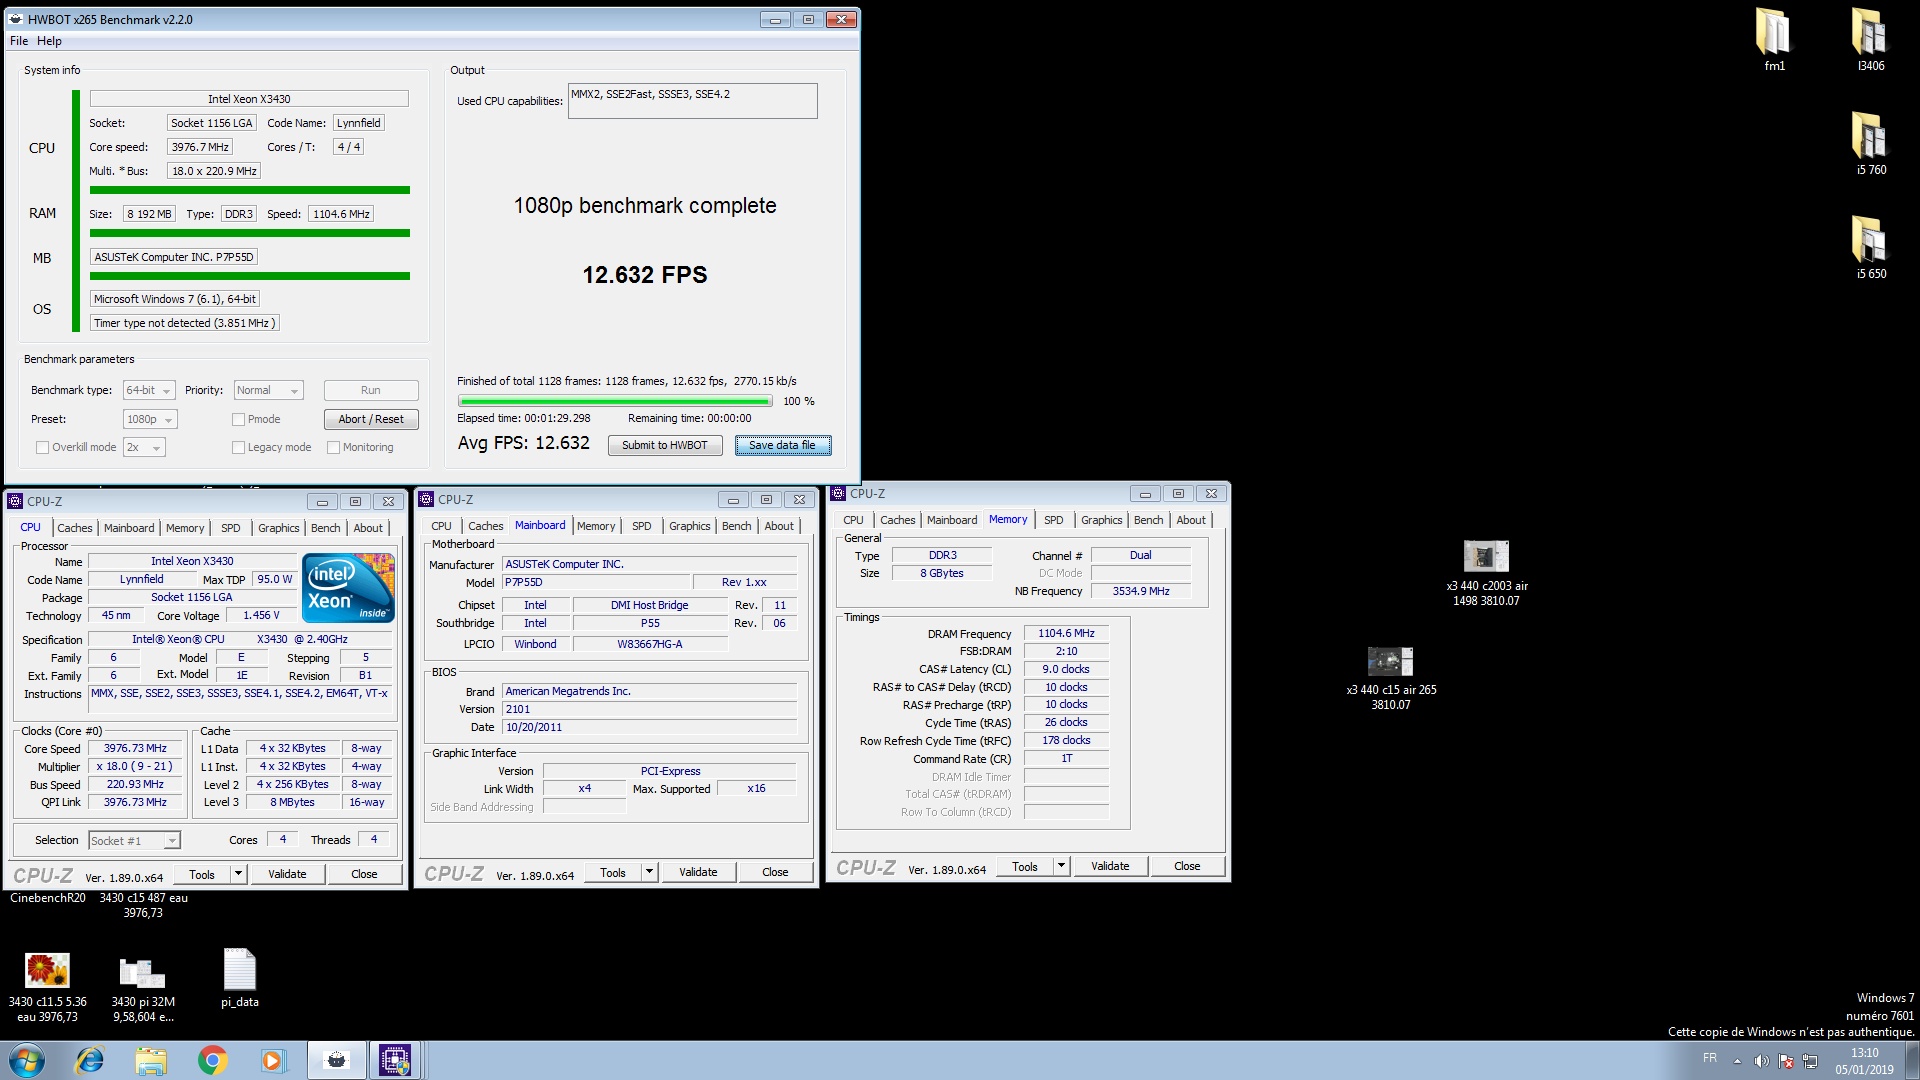Open the Help menu in HWBOT x265
Image resolution: width=1920 pixels, height=1080 pixels.
[49, 41]
